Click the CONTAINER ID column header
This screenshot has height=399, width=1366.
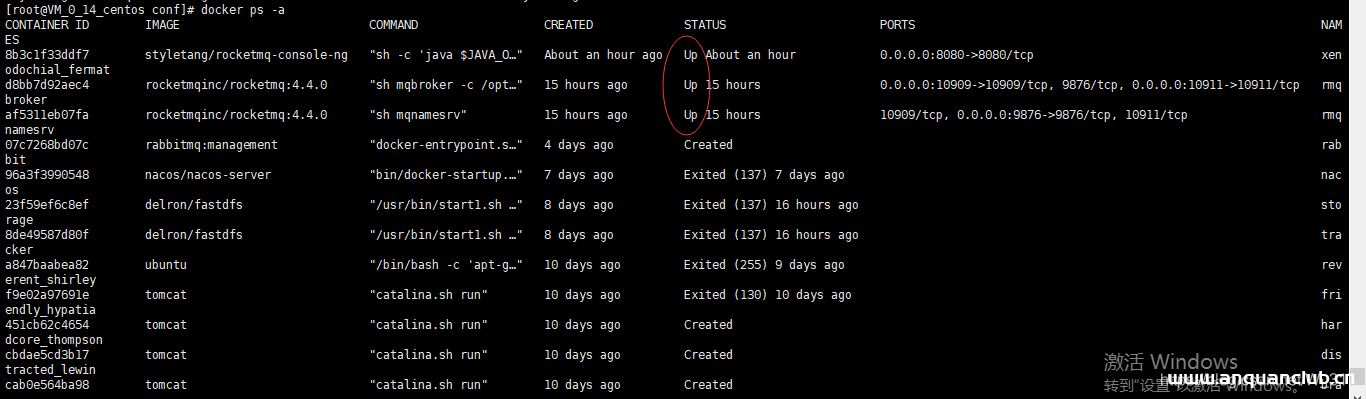pos(47,25)
